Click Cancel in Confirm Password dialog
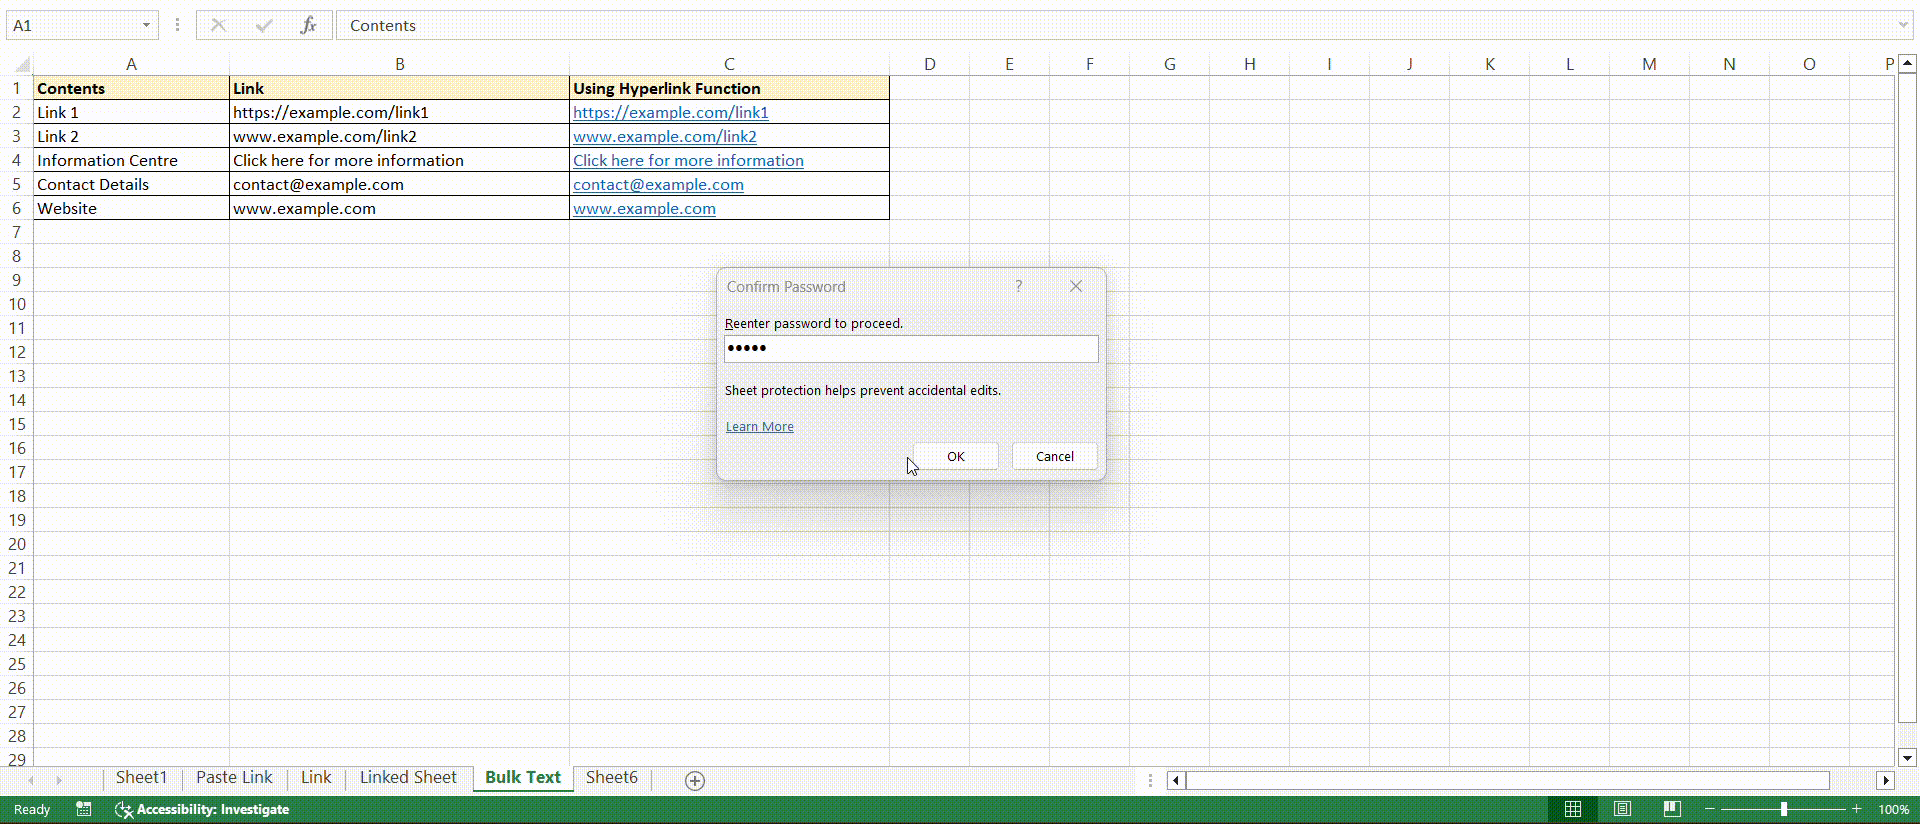 click(1054, 456)
